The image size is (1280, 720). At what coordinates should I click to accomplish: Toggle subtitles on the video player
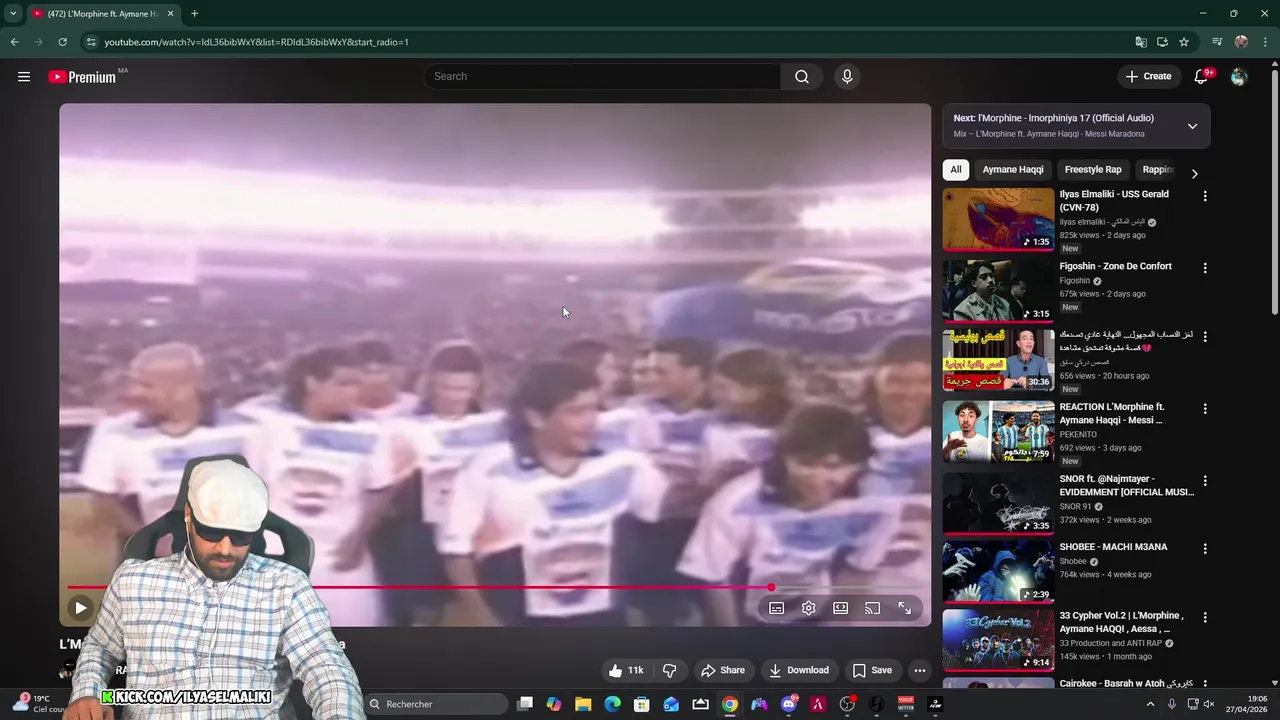(x=777, y=608)
